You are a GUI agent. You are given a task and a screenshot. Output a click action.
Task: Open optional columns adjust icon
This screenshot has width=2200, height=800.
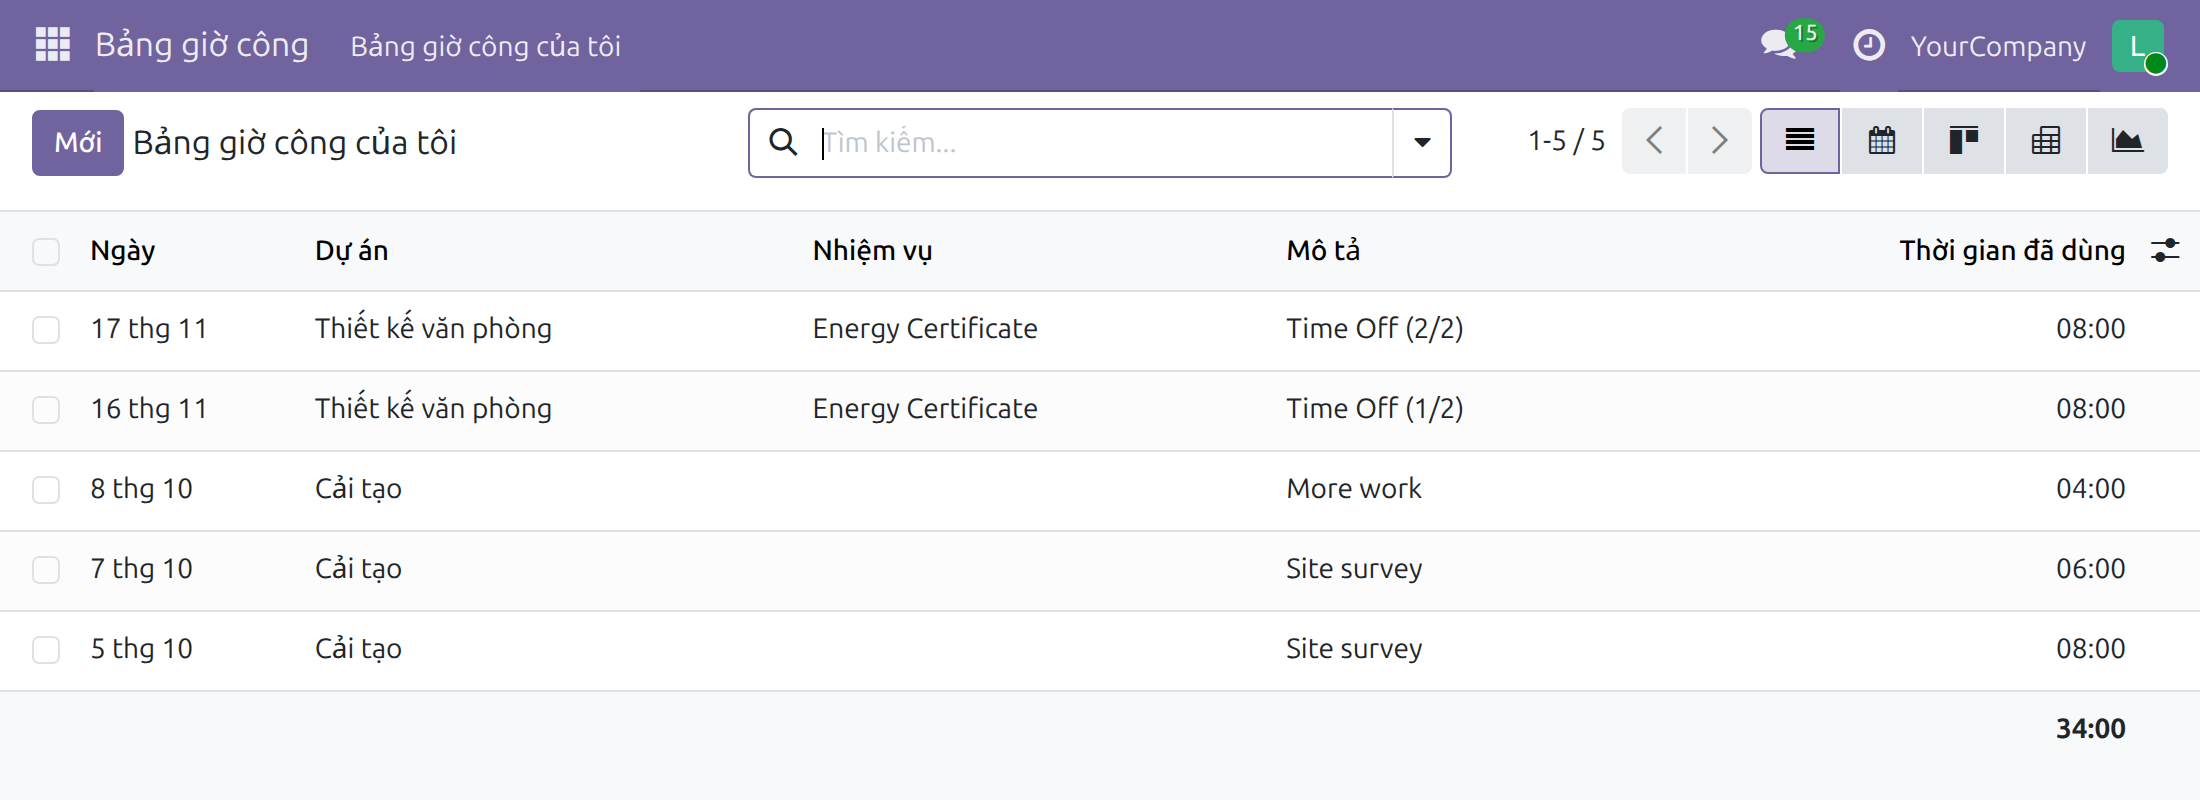[2165, 250]
